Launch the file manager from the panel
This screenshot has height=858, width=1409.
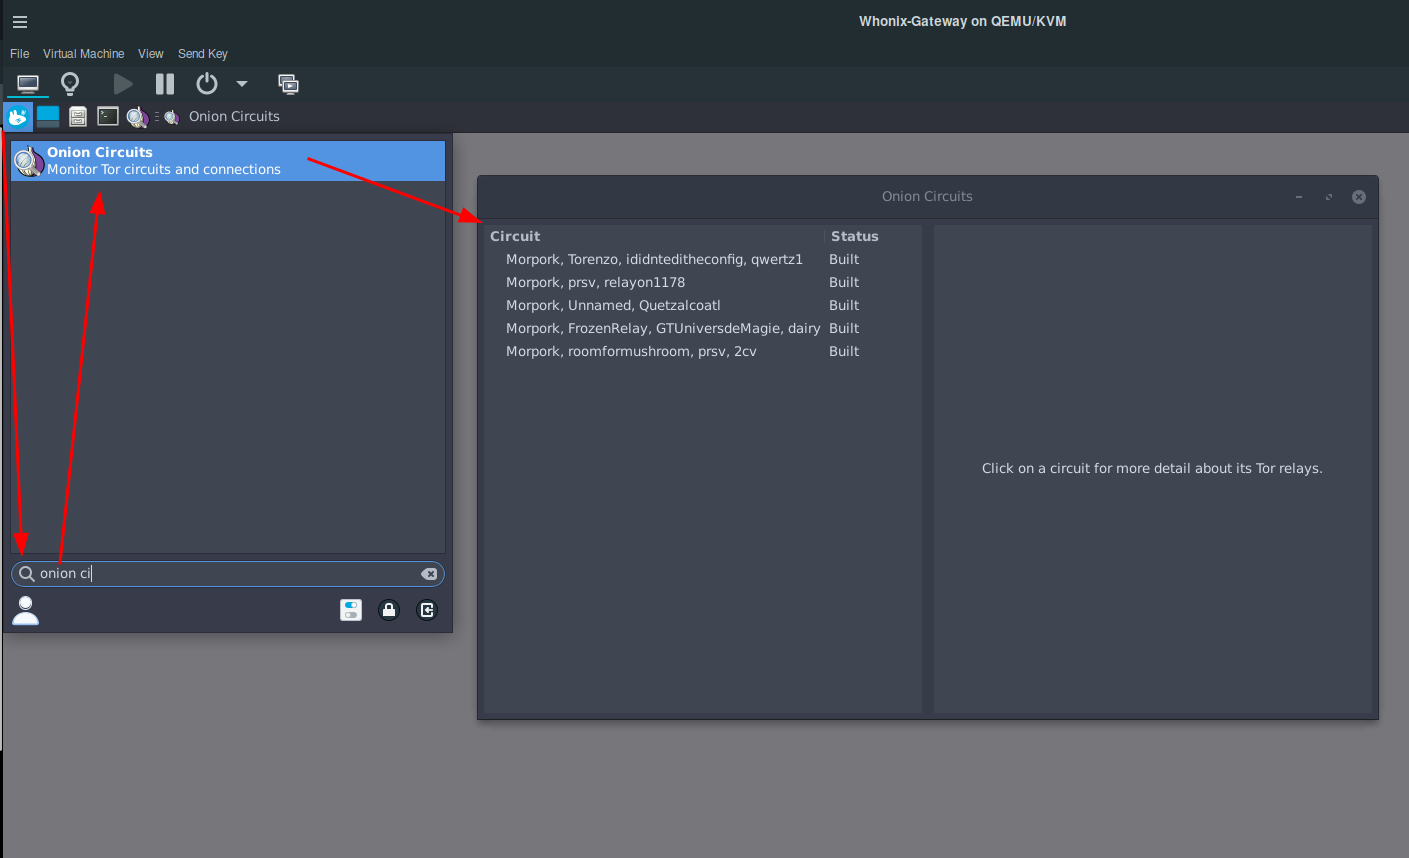[x=78, y=117]
